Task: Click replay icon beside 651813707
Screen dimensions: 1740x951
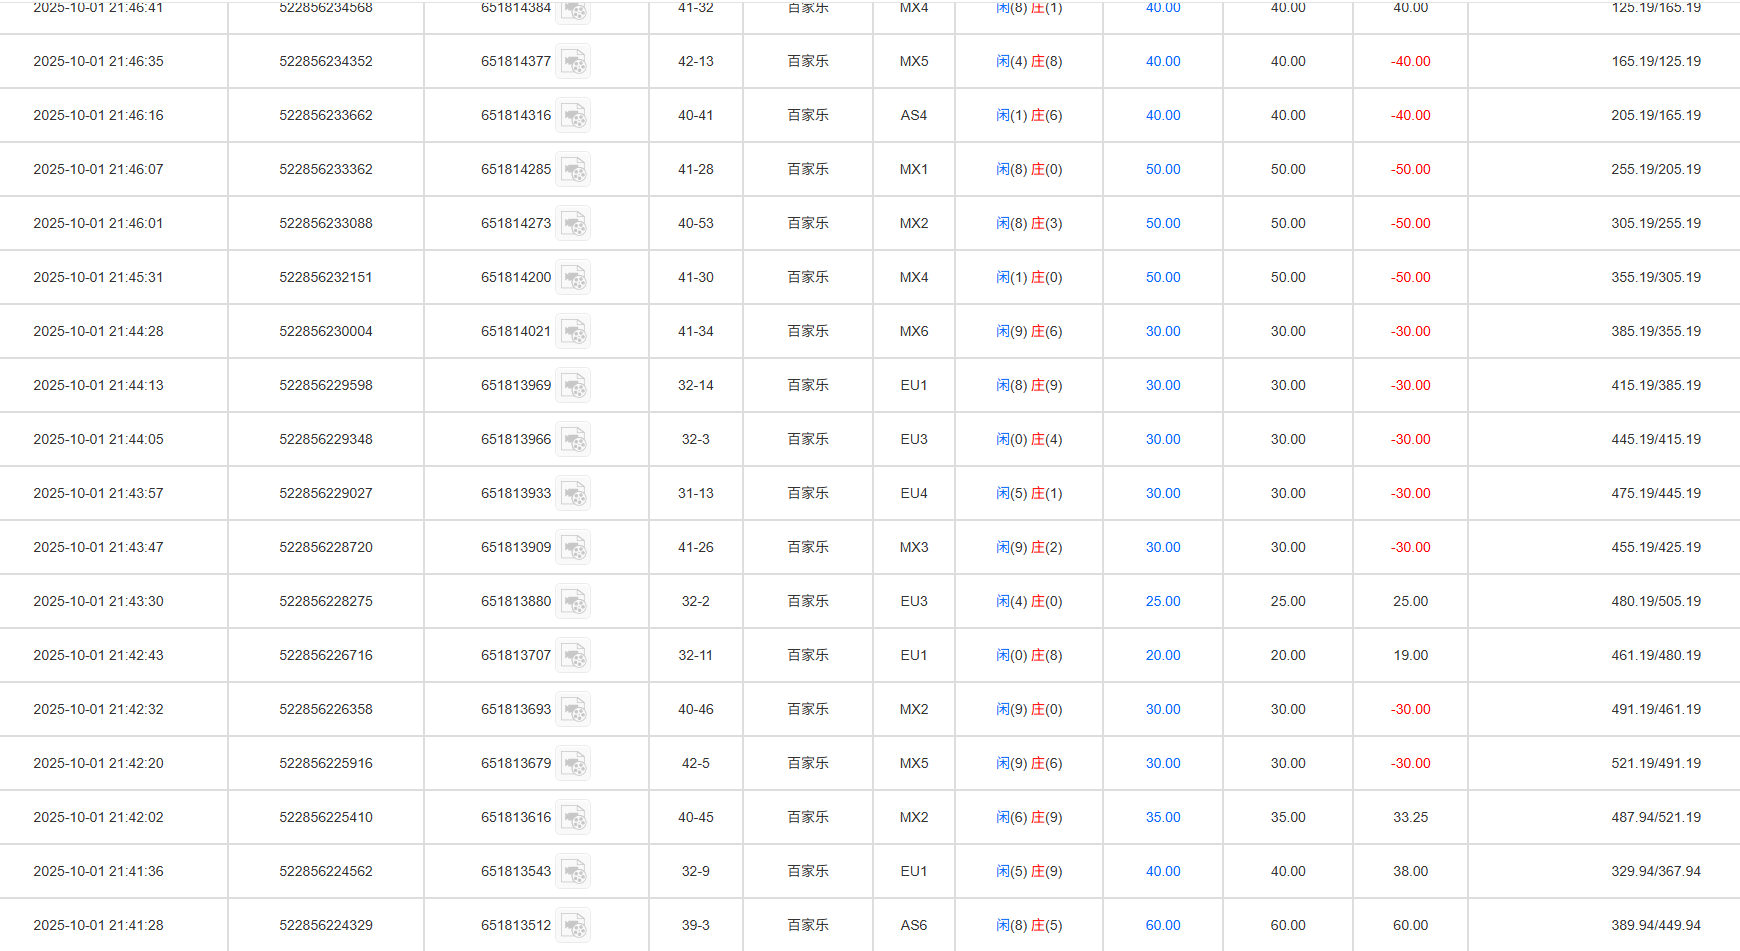Action: coord(573,656)
